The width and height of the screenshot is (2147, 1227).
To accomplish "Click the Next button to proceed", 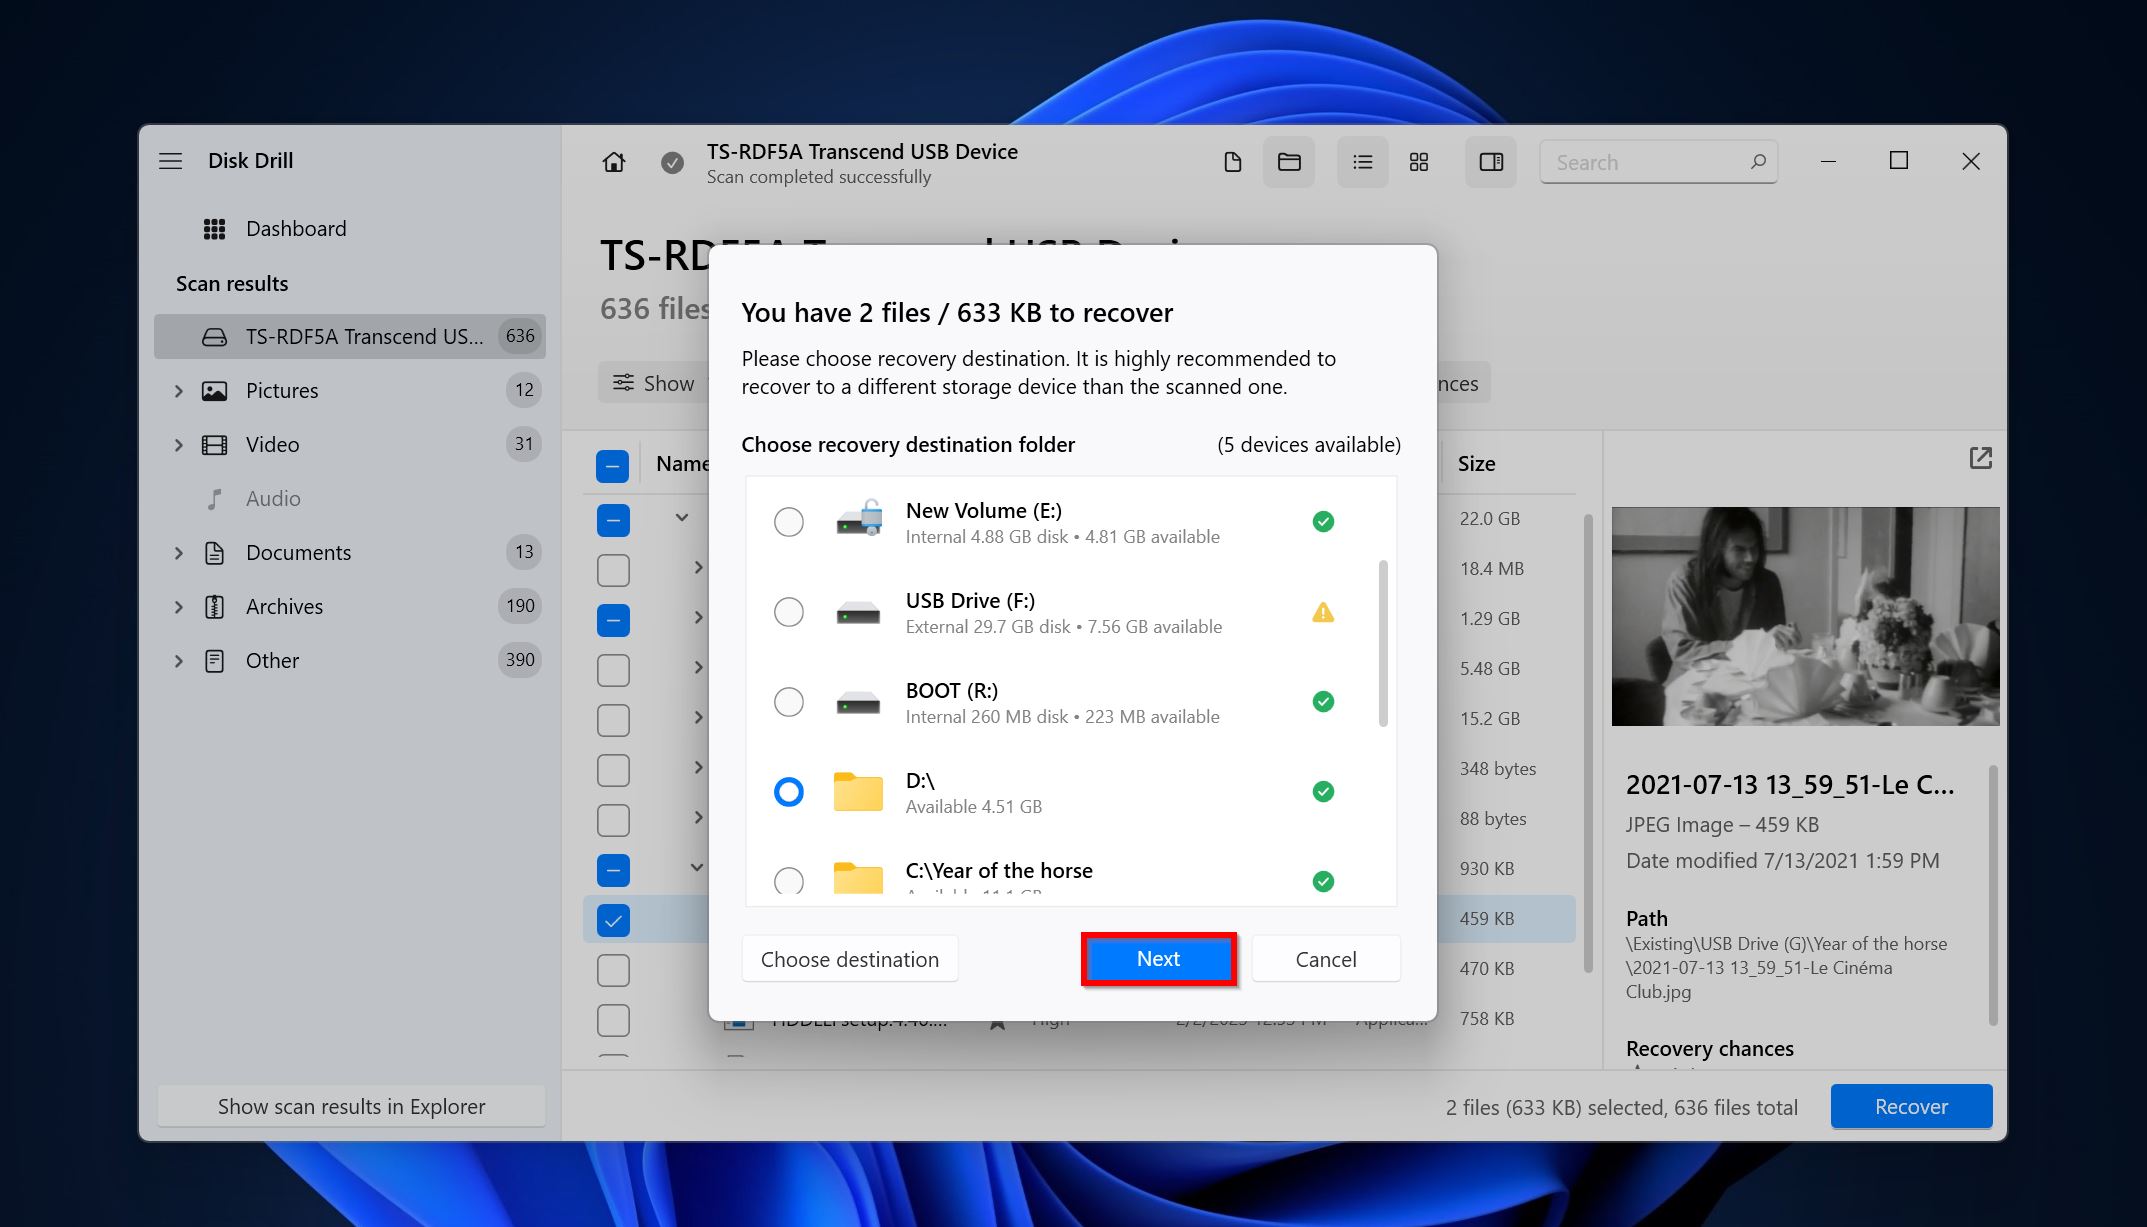I will coord(1158,959).
